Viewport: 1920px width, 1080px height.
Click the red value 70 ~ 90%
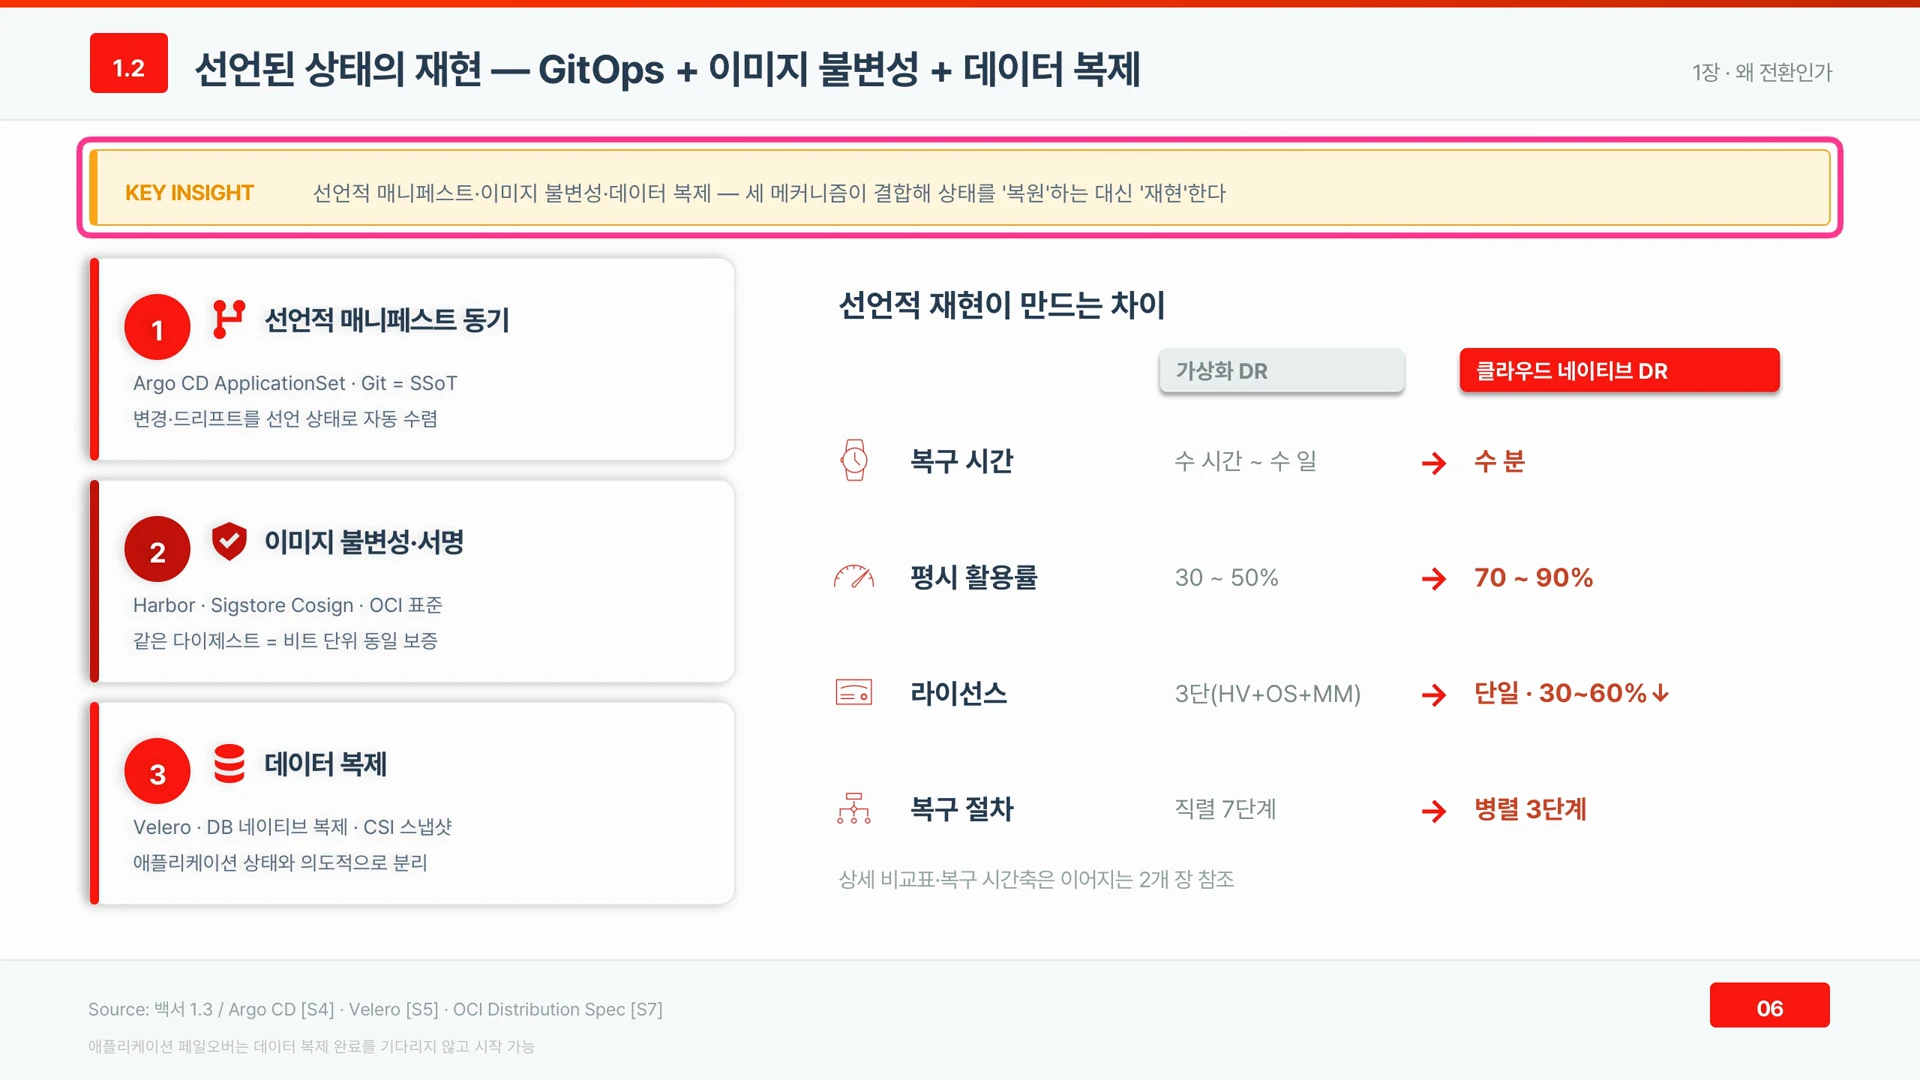point(1534,577)
